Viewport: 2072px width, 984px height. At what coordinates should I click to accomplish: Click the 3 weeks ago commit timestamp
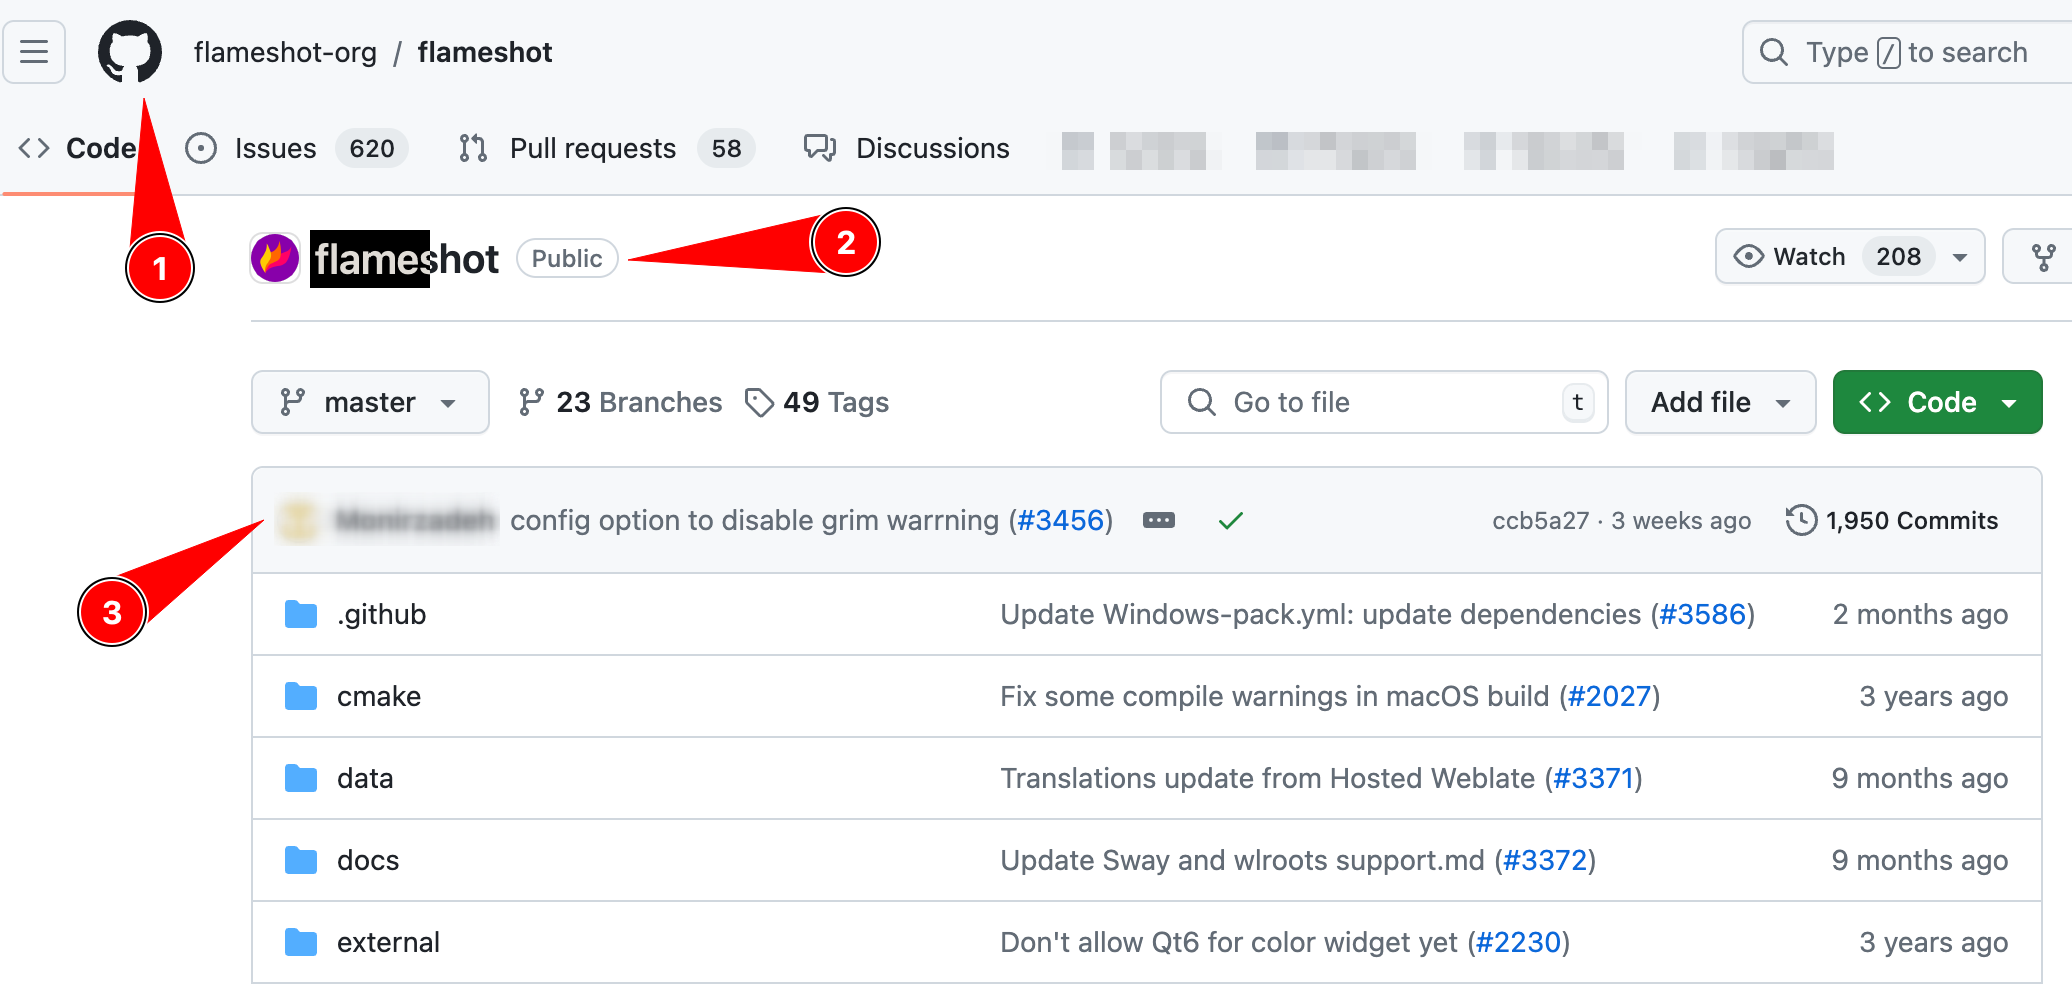click(x=1681, y=521)
